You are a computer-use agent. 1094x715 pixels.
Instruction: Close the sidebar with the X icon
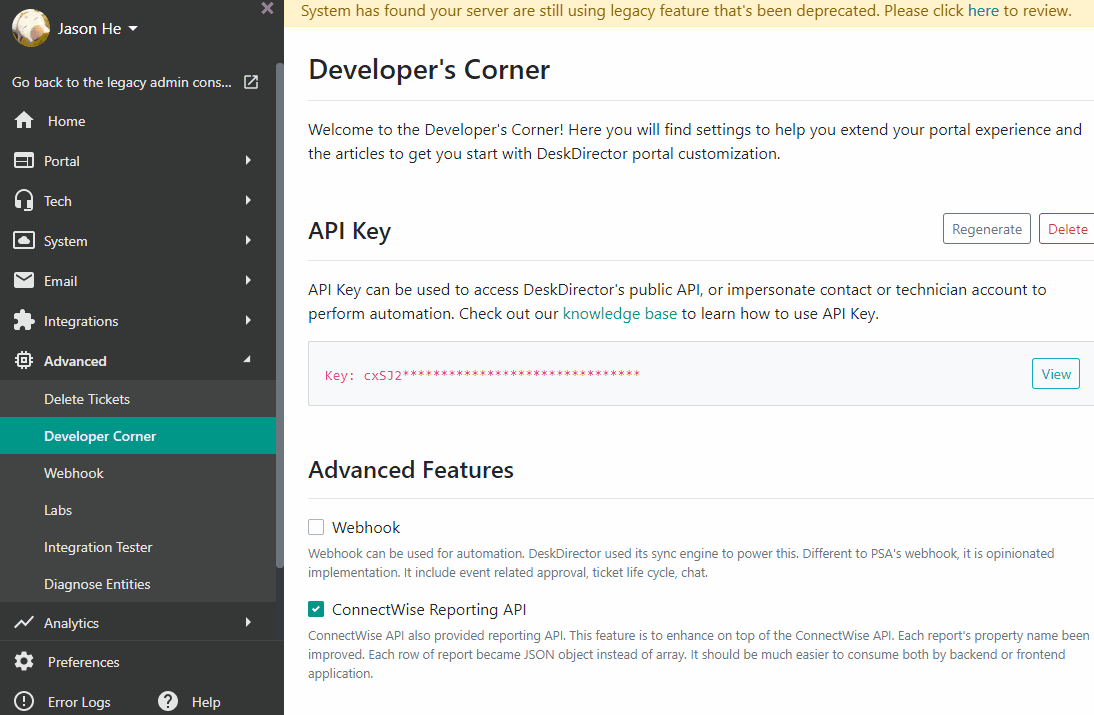pyautogui.click(x=267, y=8)
